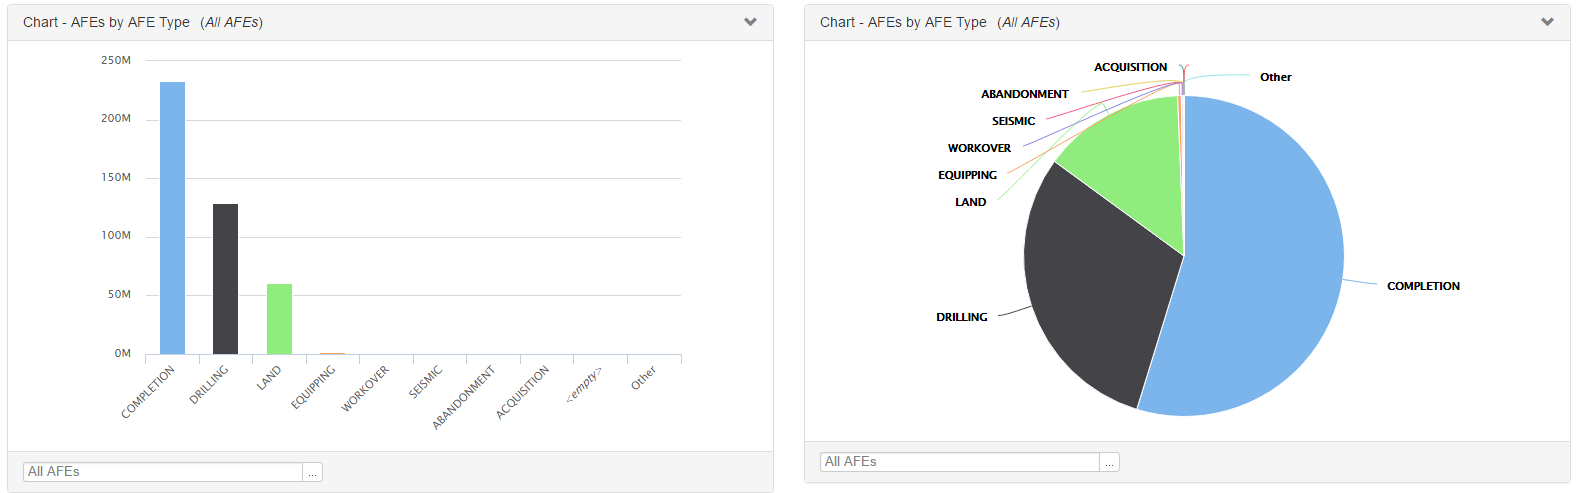
Task: Click the EQUIPPING axis label on bar chart
Action: [313, 387]
